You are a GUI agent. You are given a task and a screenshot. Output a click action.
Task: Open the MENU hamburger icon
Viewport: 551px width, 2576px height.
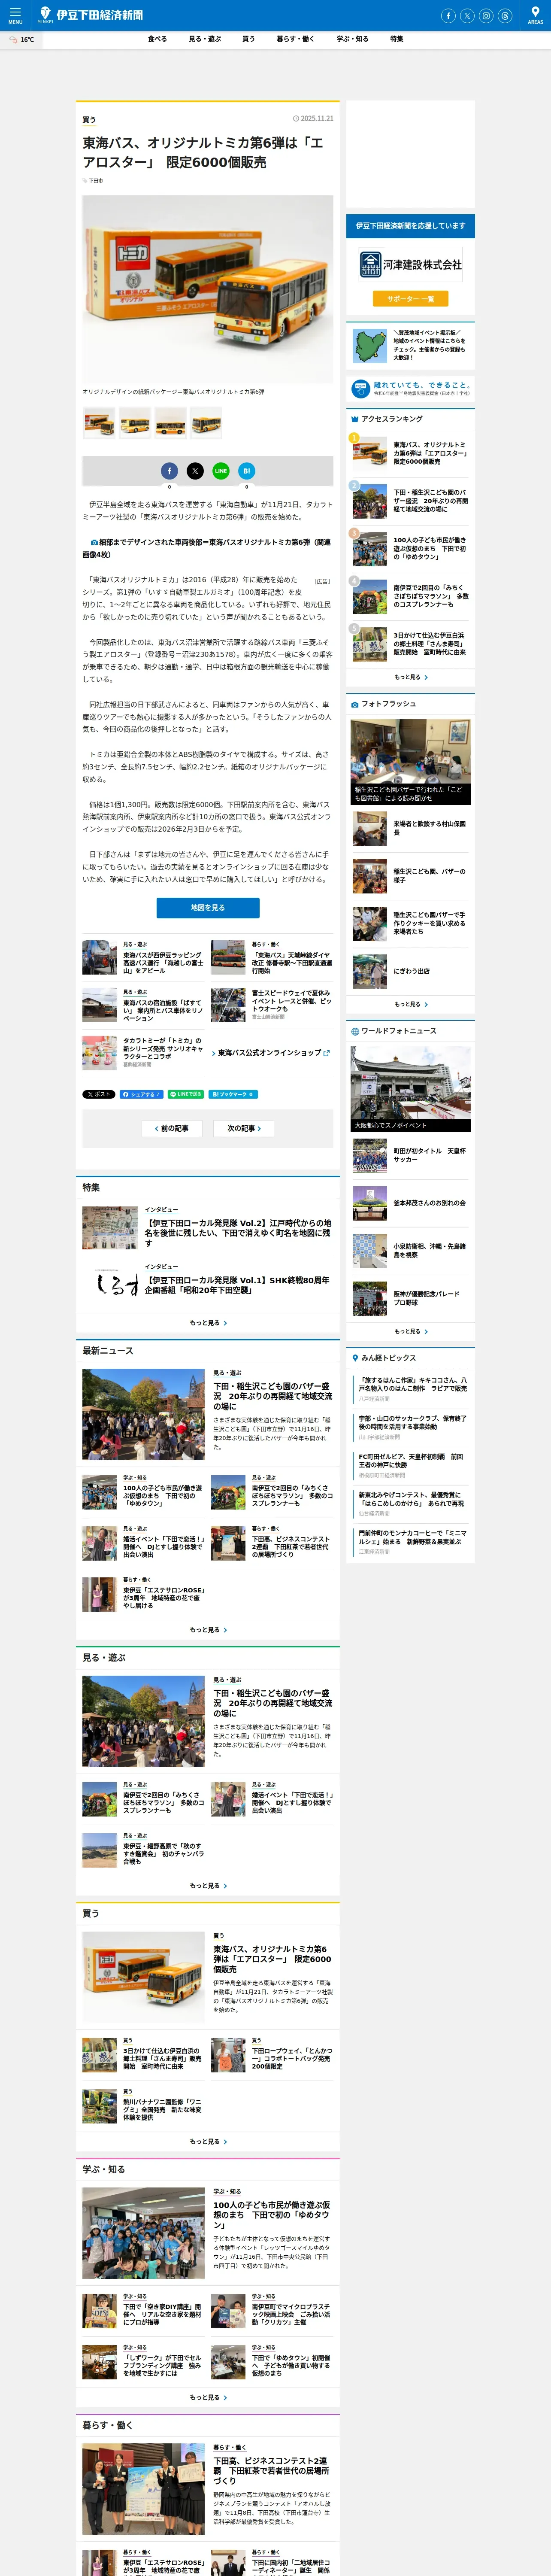[15, 15]
